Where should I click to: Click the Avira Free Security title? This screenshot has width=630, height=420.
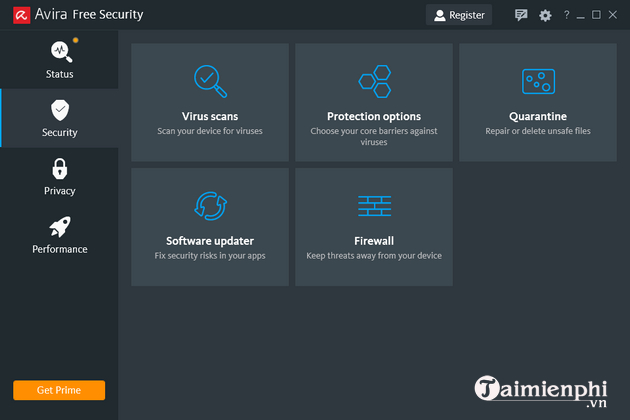(x=89, y=15)
